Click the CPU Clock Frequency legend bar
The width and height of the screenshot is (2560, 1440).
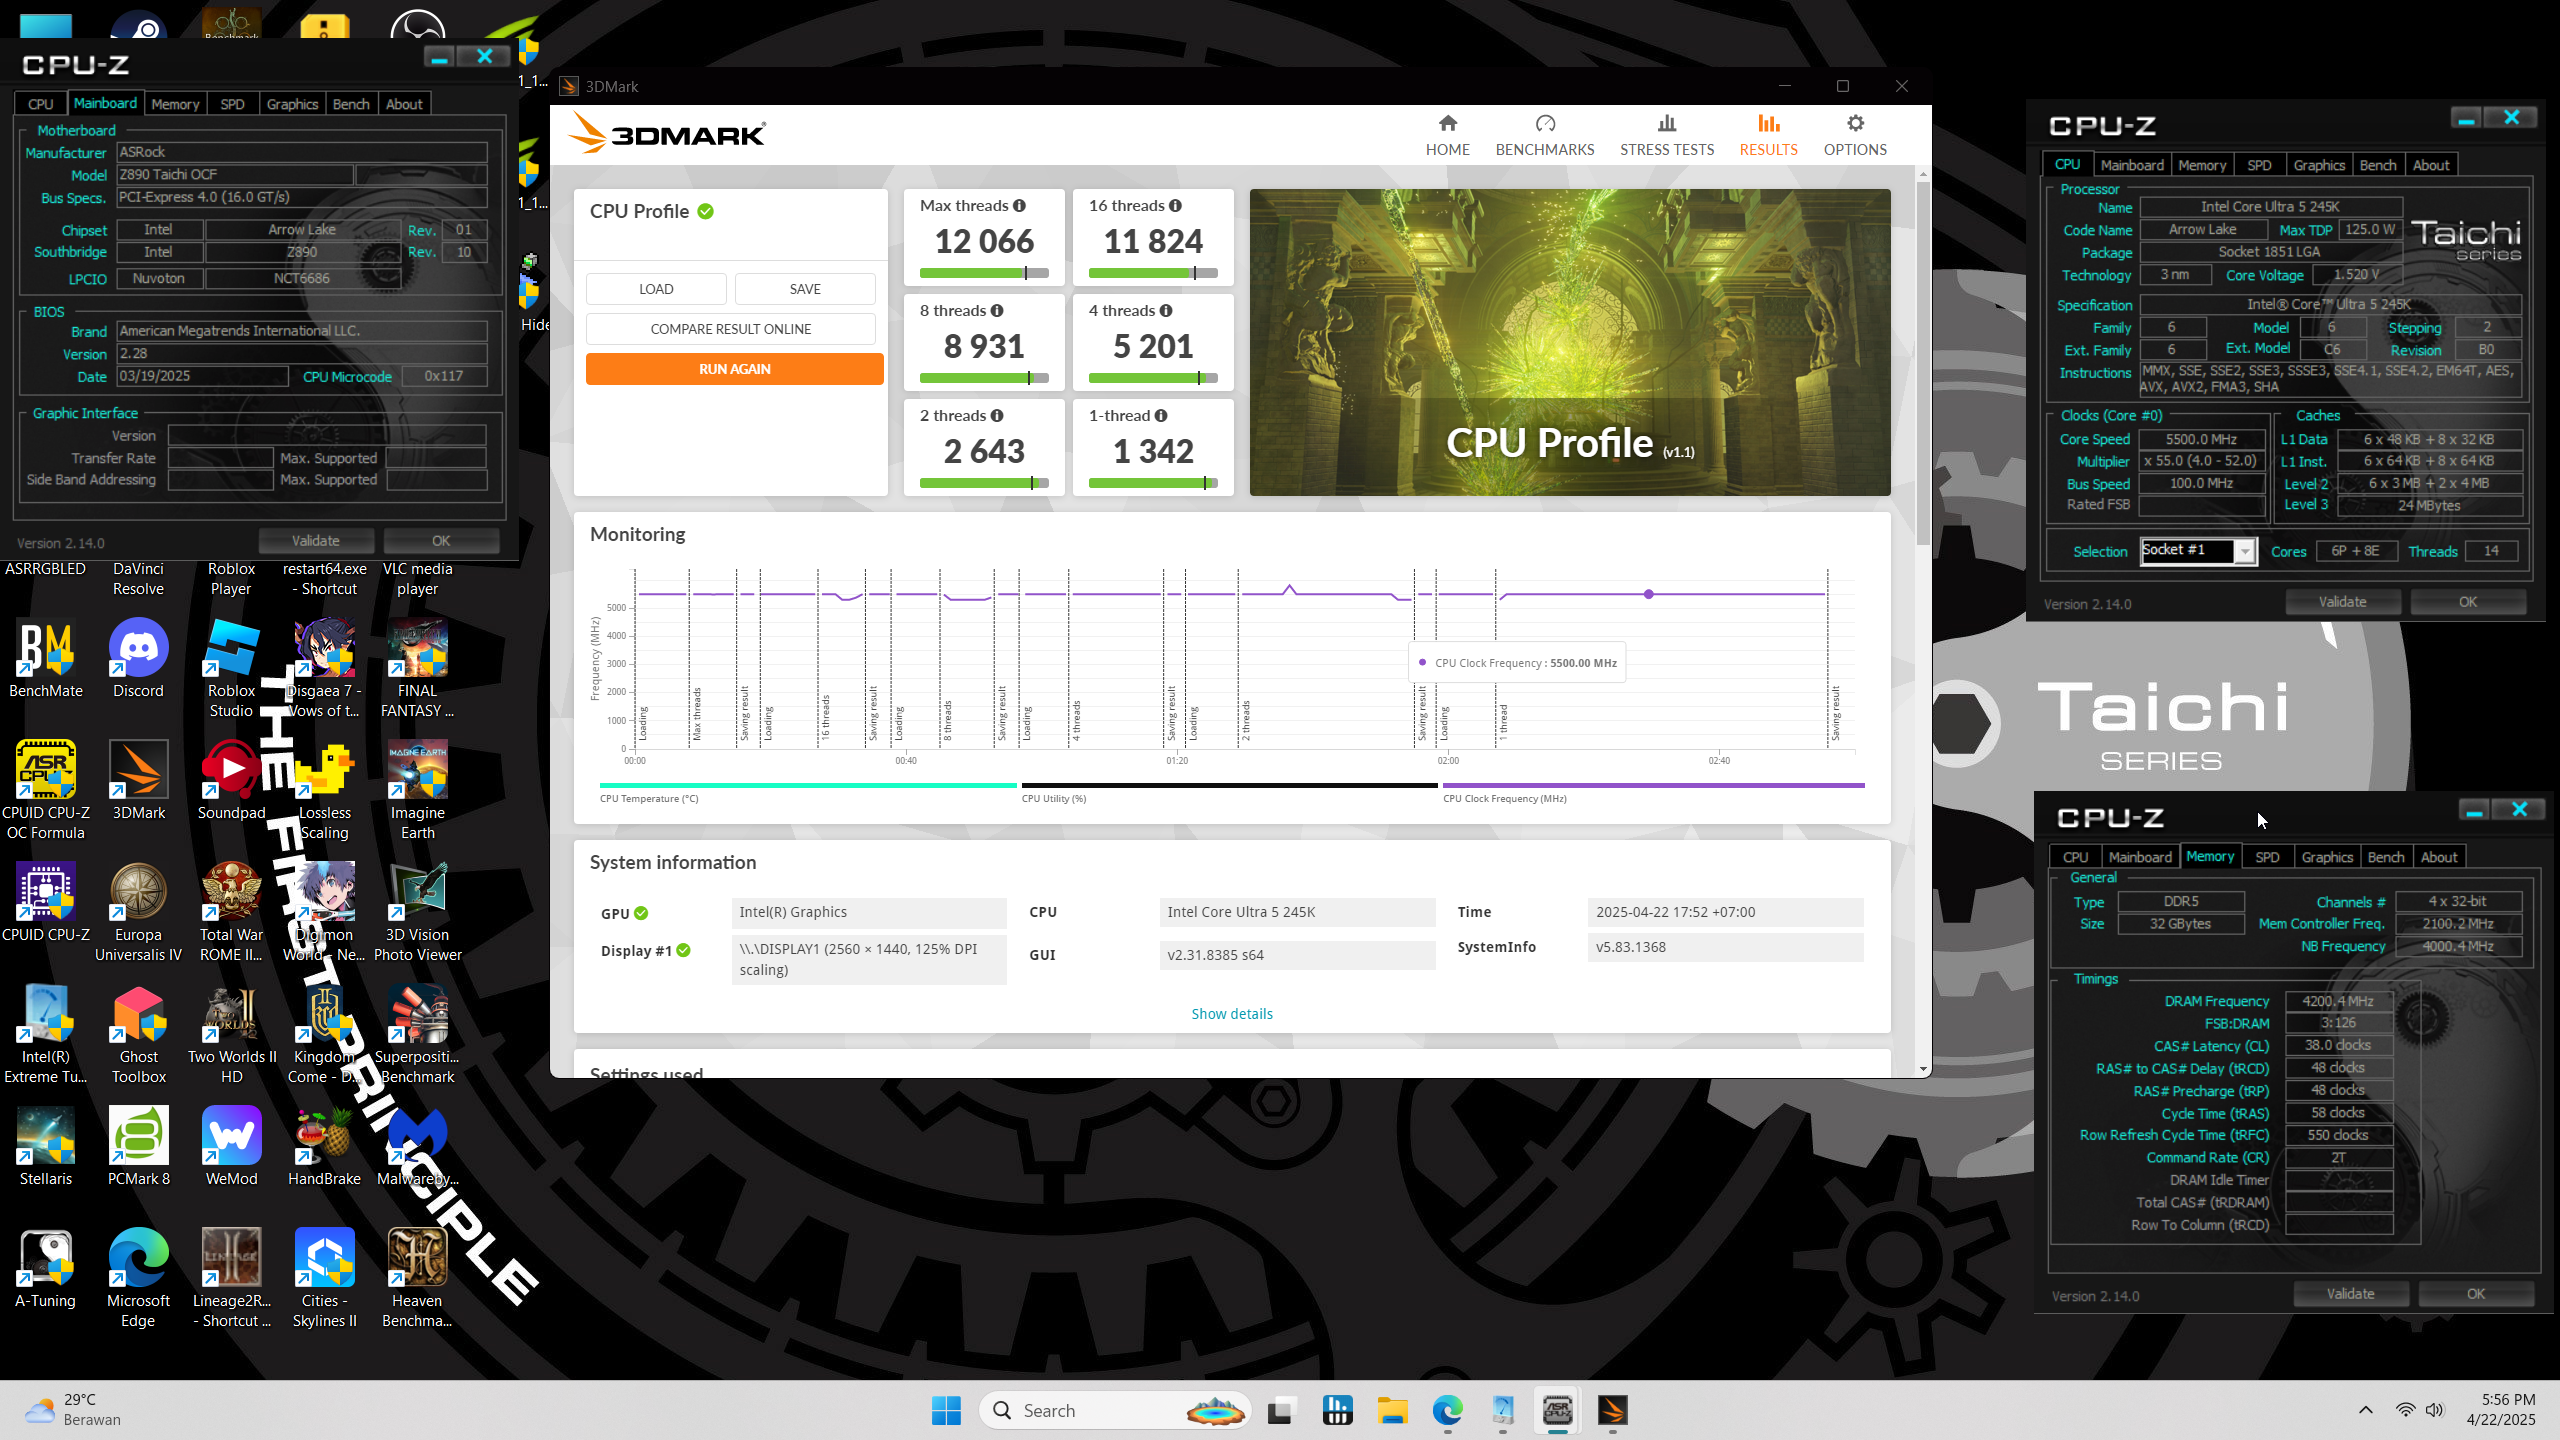(x=1653, y=786)
